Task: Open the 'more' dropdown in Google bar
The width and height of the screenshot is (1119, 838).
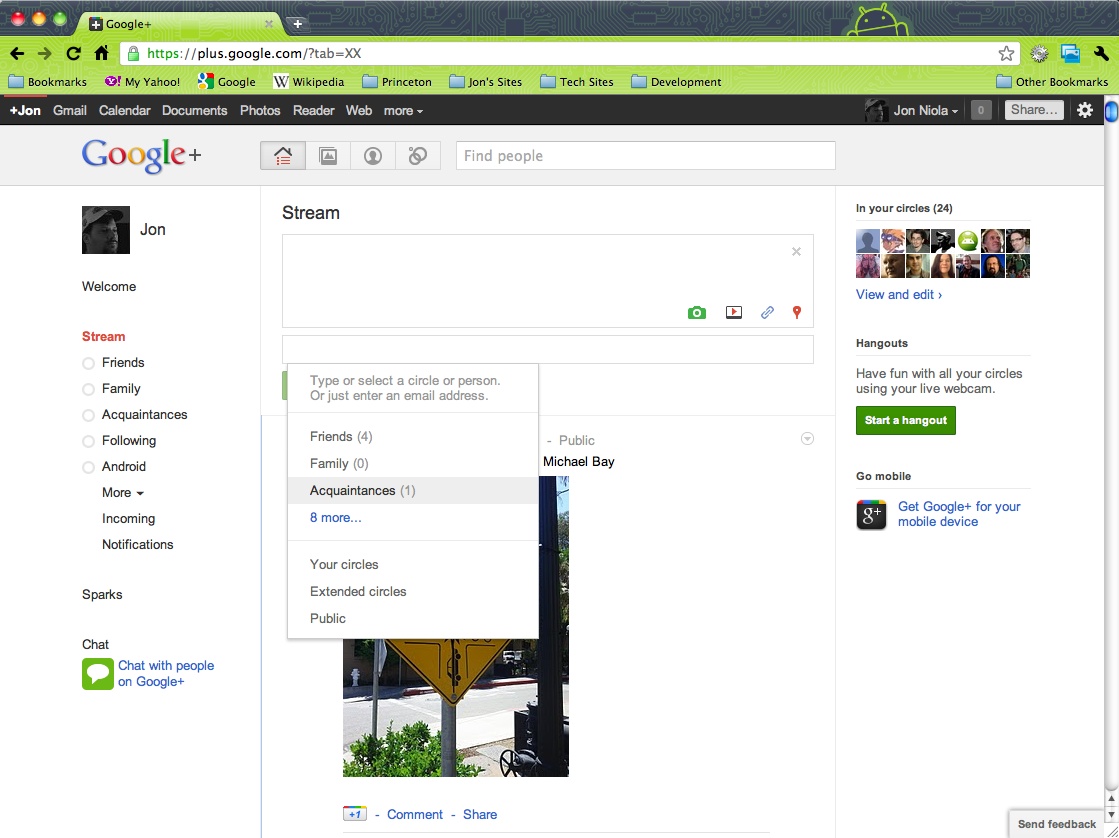Action: 403,111
